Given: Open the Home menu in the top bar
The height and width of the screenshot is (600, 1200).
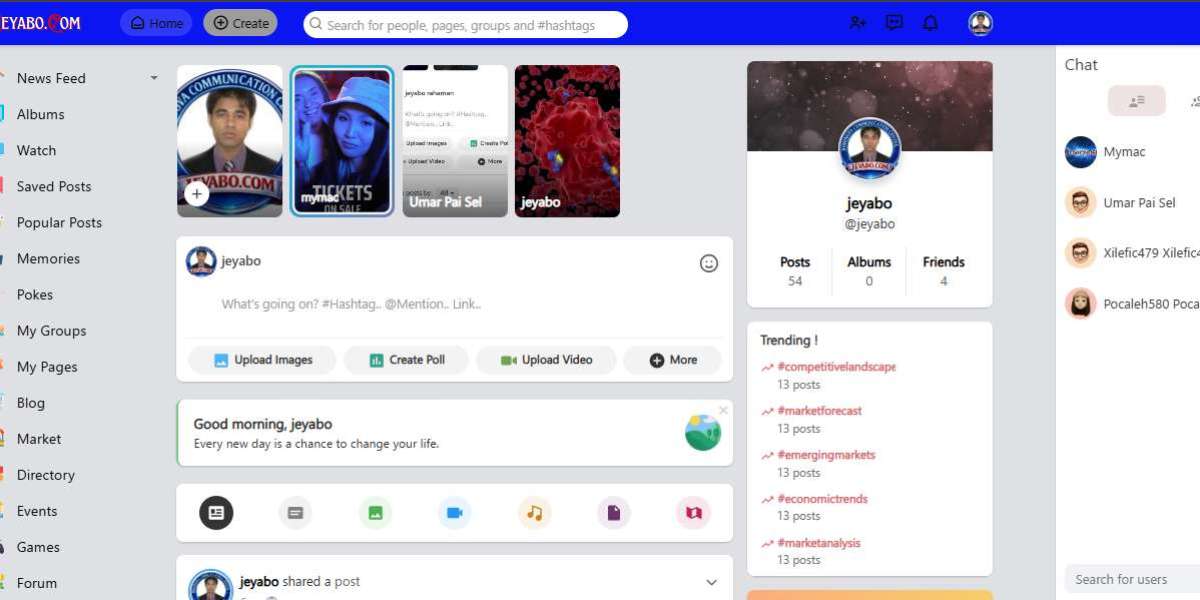Looking at the screenshot, I should click(x=155, y=22).
